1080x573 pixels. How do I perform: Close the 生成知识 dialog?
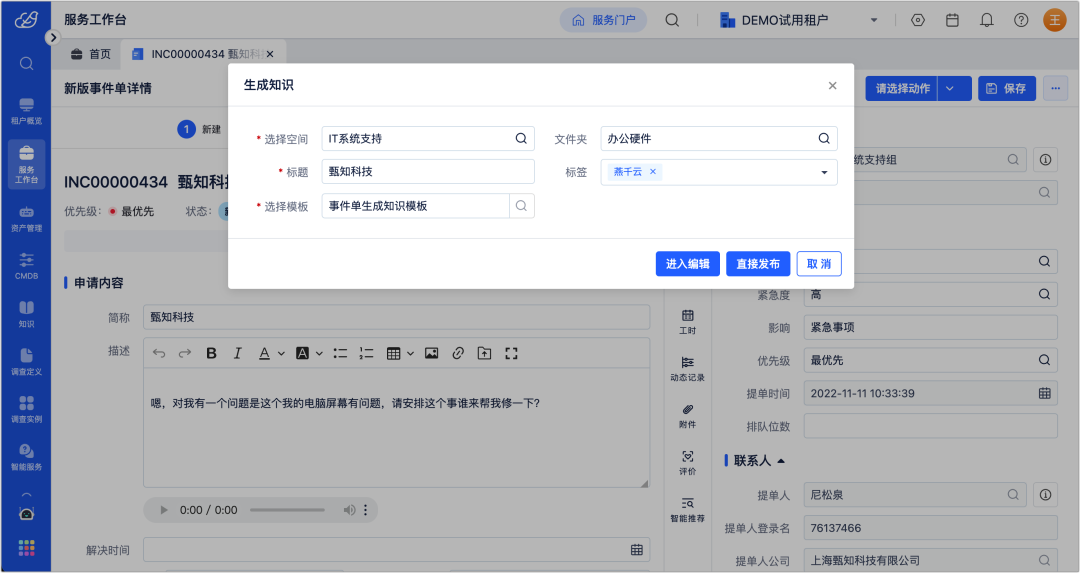(x=832, y=85)
